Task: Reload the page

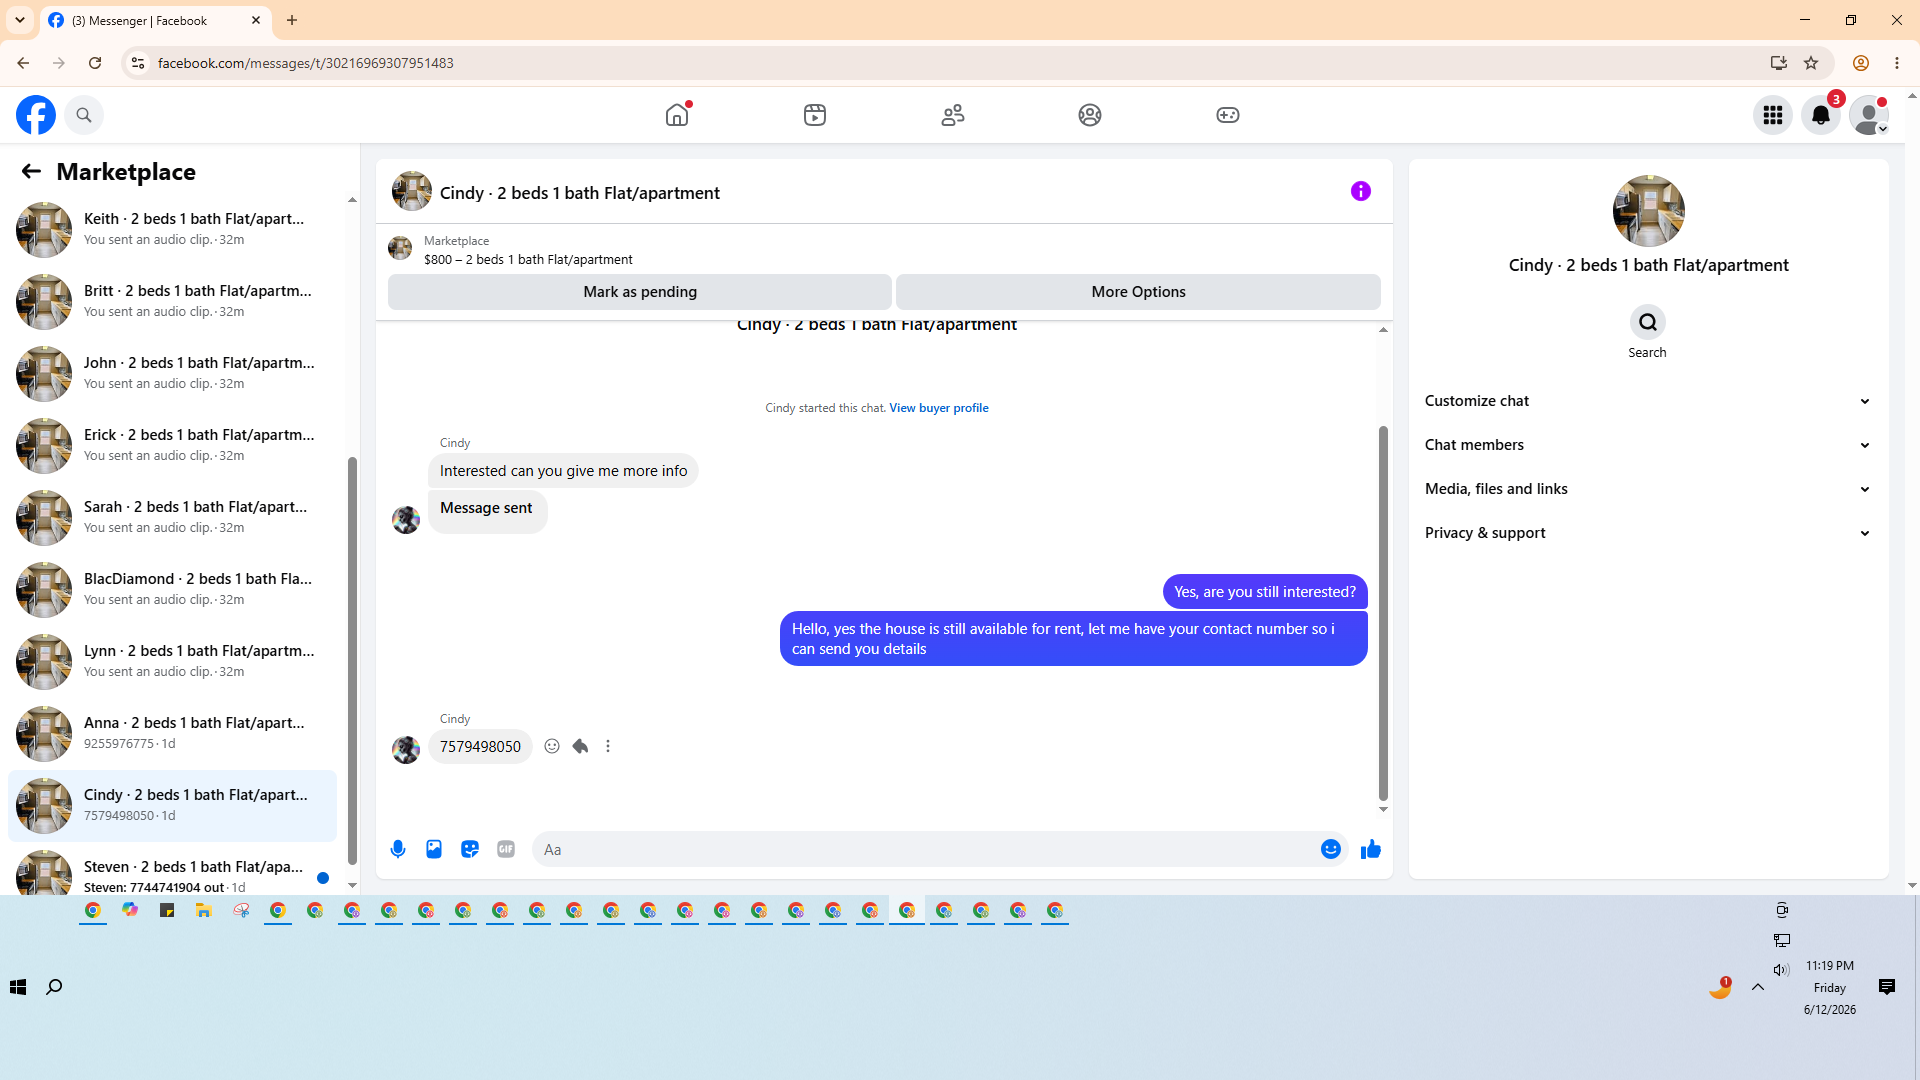Action: (95, 63)
